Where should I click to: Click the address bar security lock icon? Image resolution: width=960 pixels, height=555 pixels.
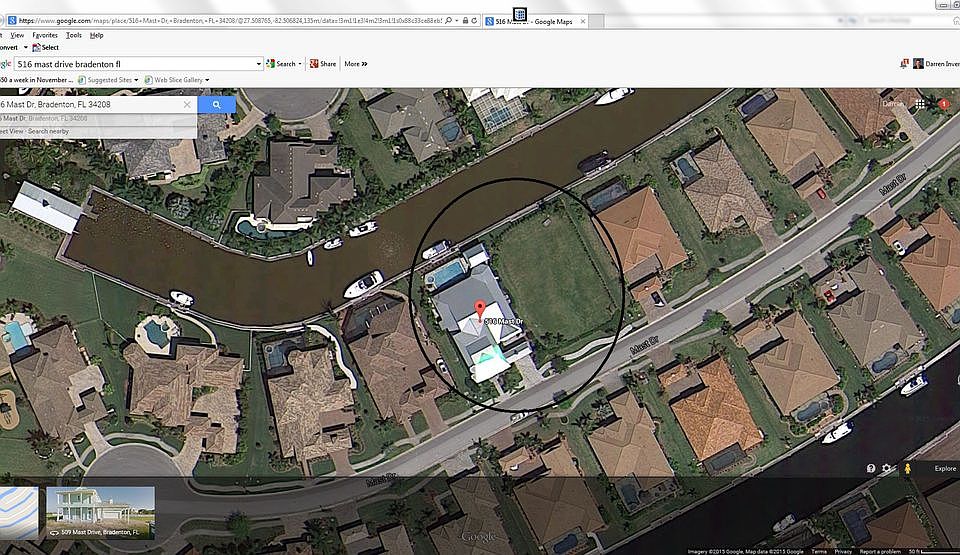pos(465,20)
